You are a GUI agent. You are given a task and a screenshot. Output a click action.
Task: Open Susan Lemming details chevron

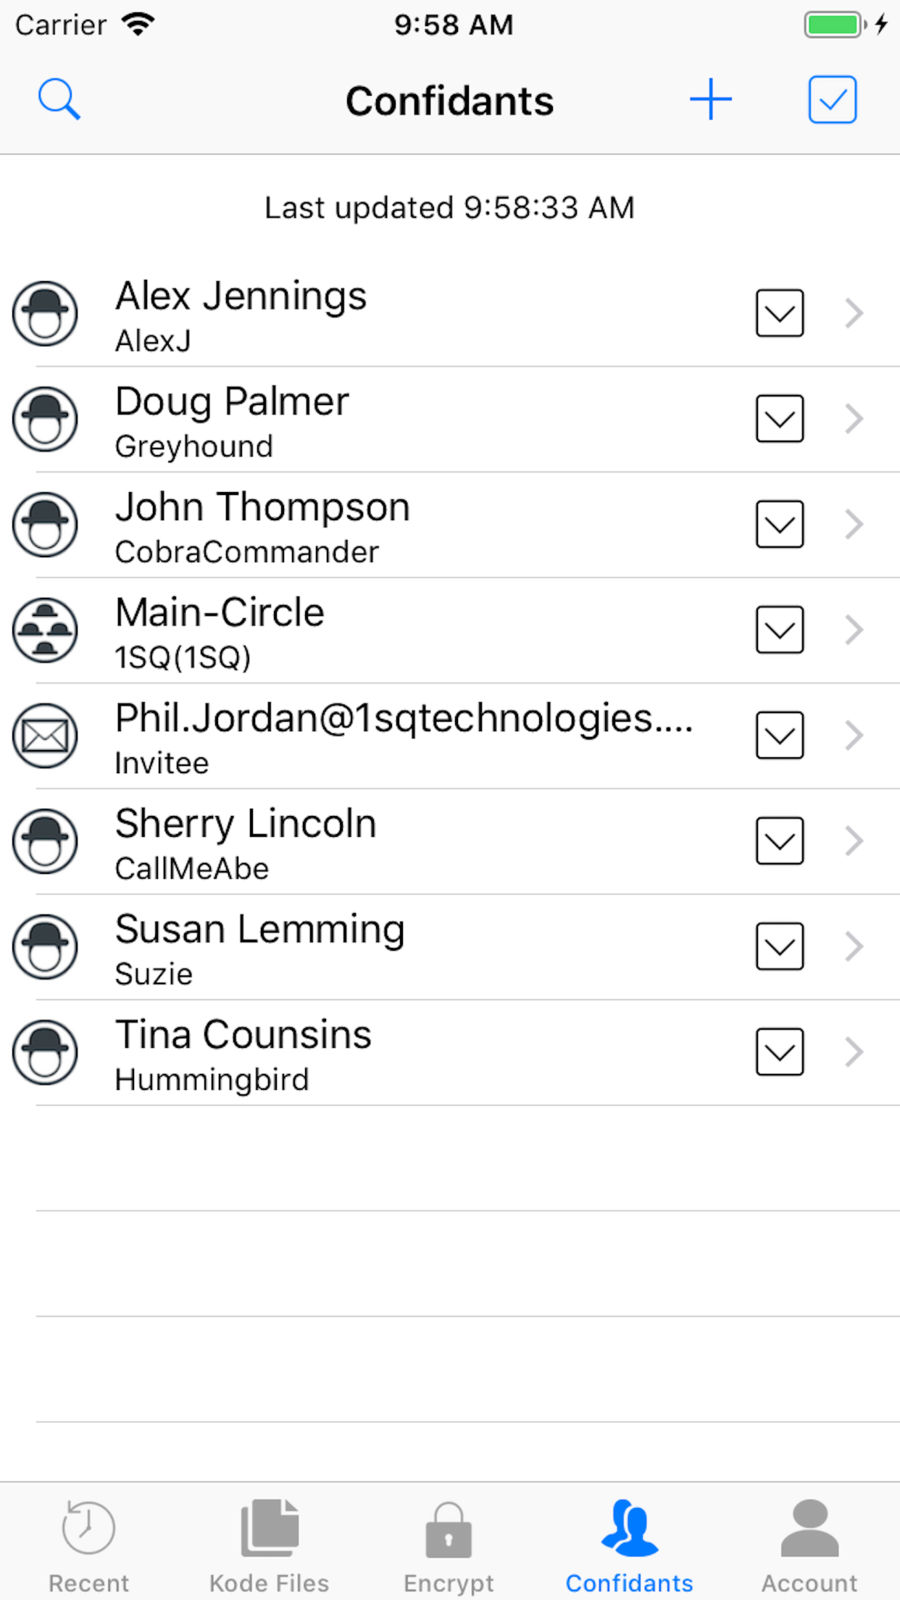point(853,946)
